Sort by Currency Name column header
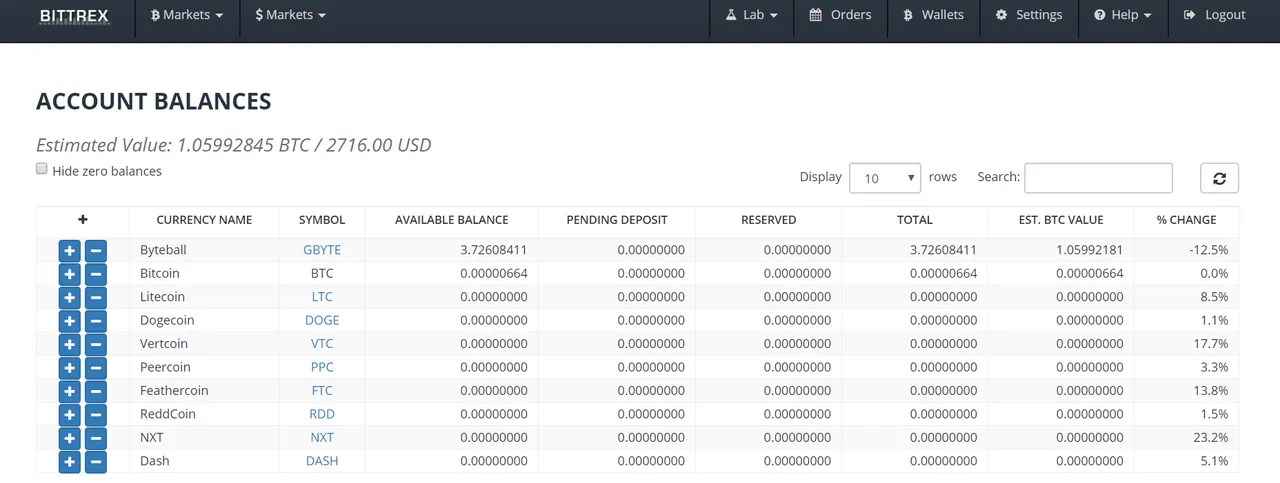 point(204,220)
